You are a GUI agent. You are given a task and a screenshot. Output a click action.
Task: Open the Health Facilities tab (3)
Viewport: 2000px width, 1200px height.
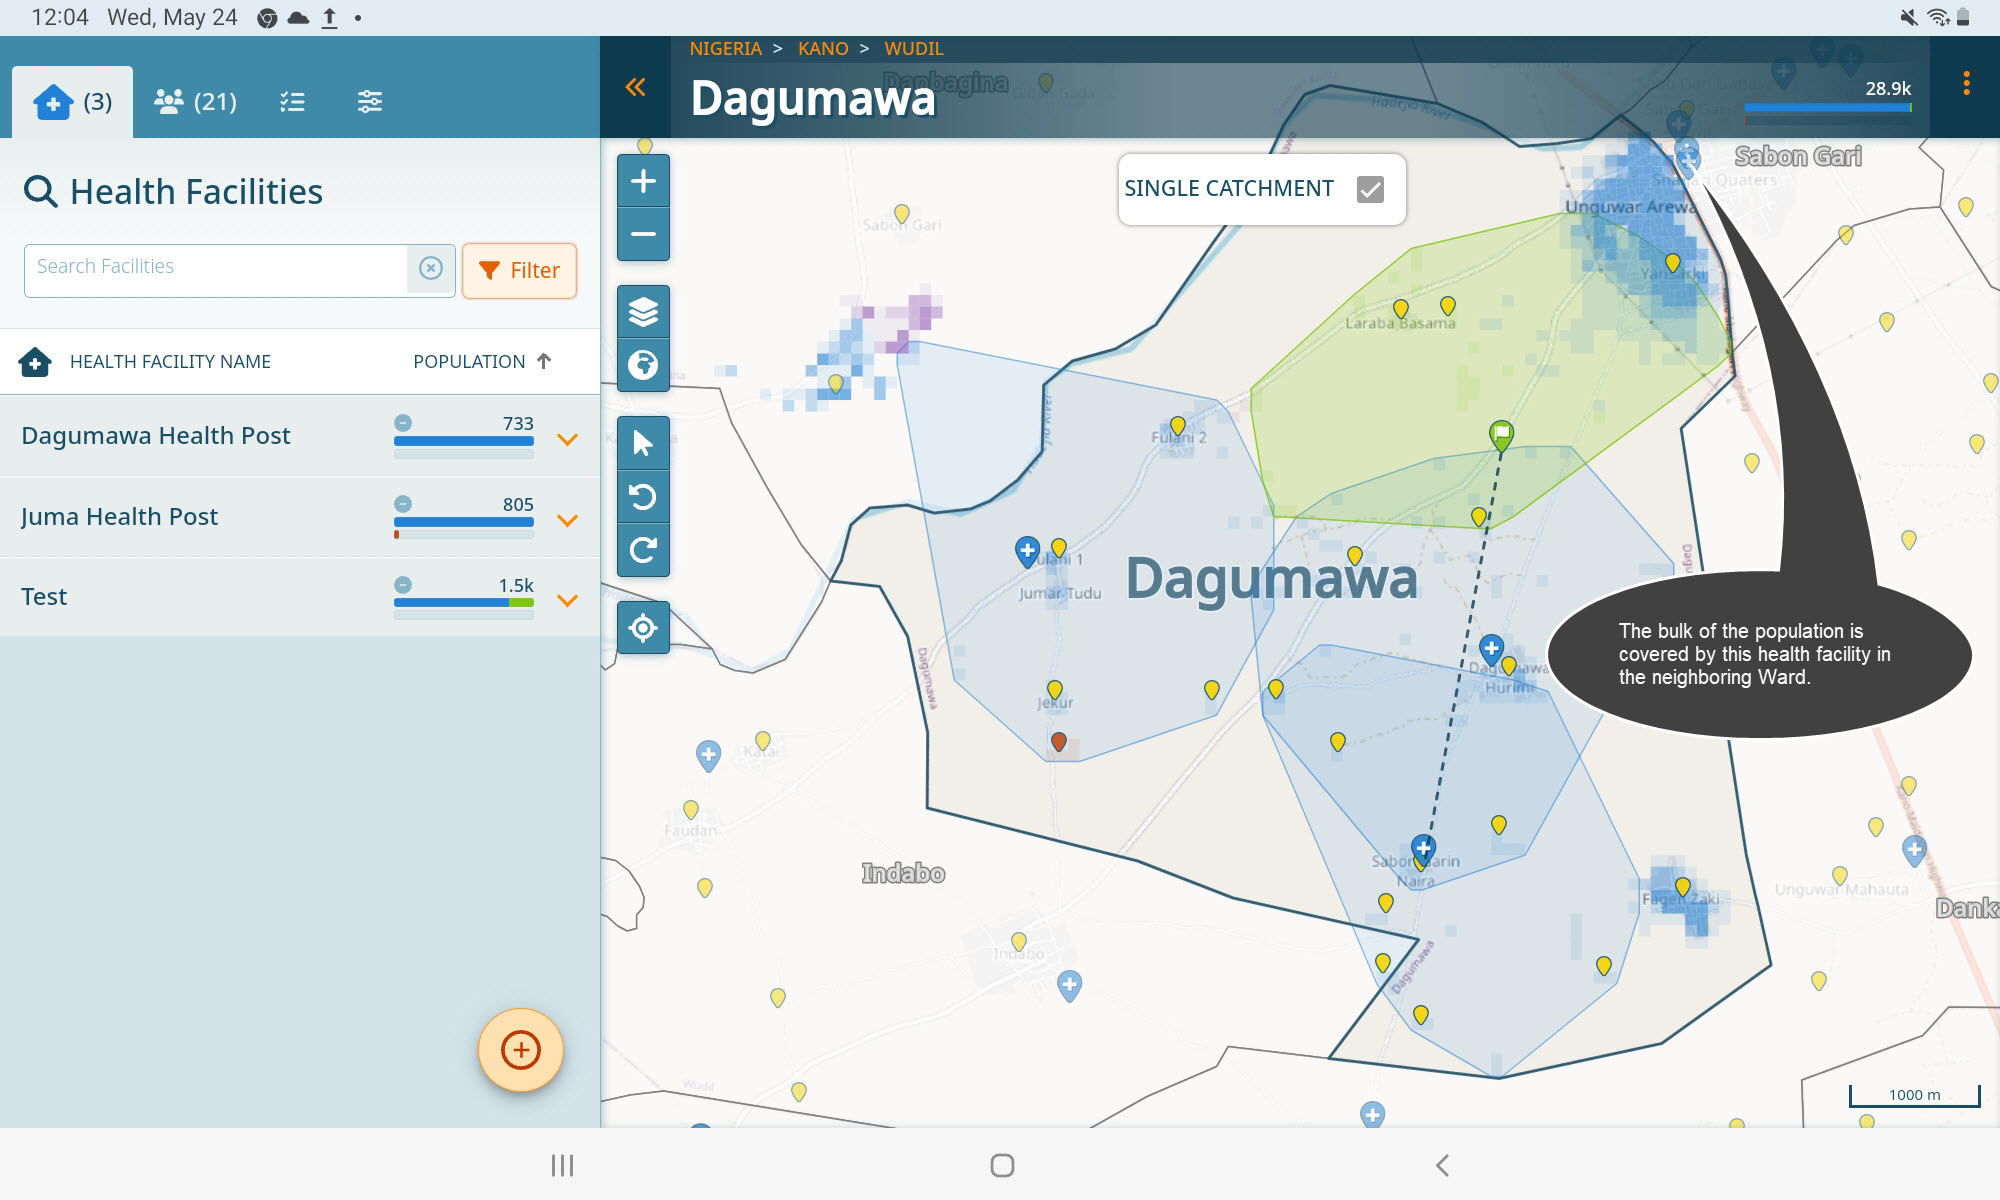pyautogui.click(x=72, y=101)
